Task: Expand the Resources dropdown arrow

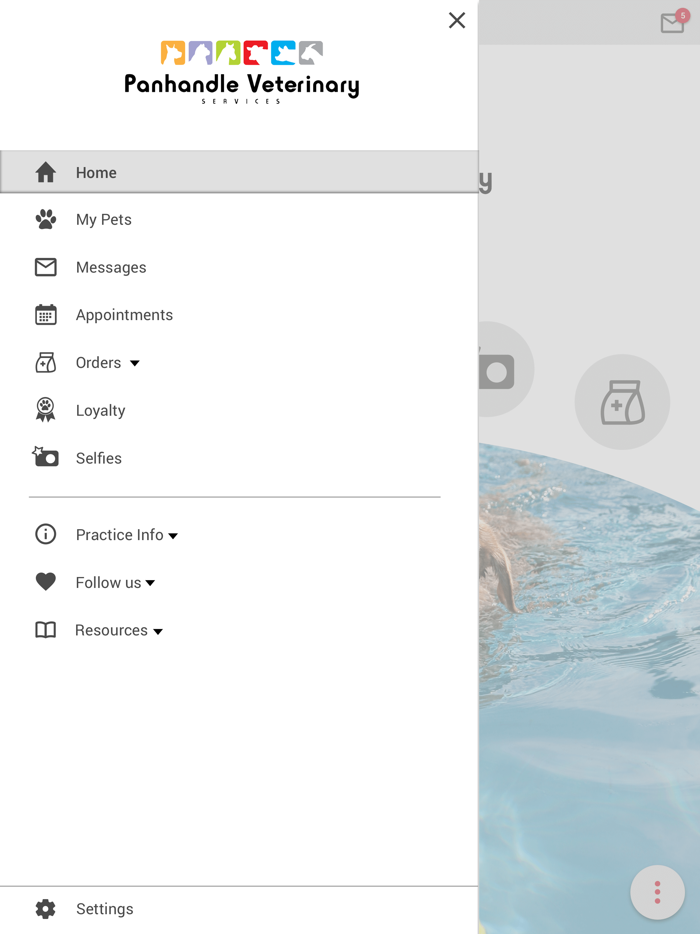Action: pyautogui.click(x=158, y=631)
